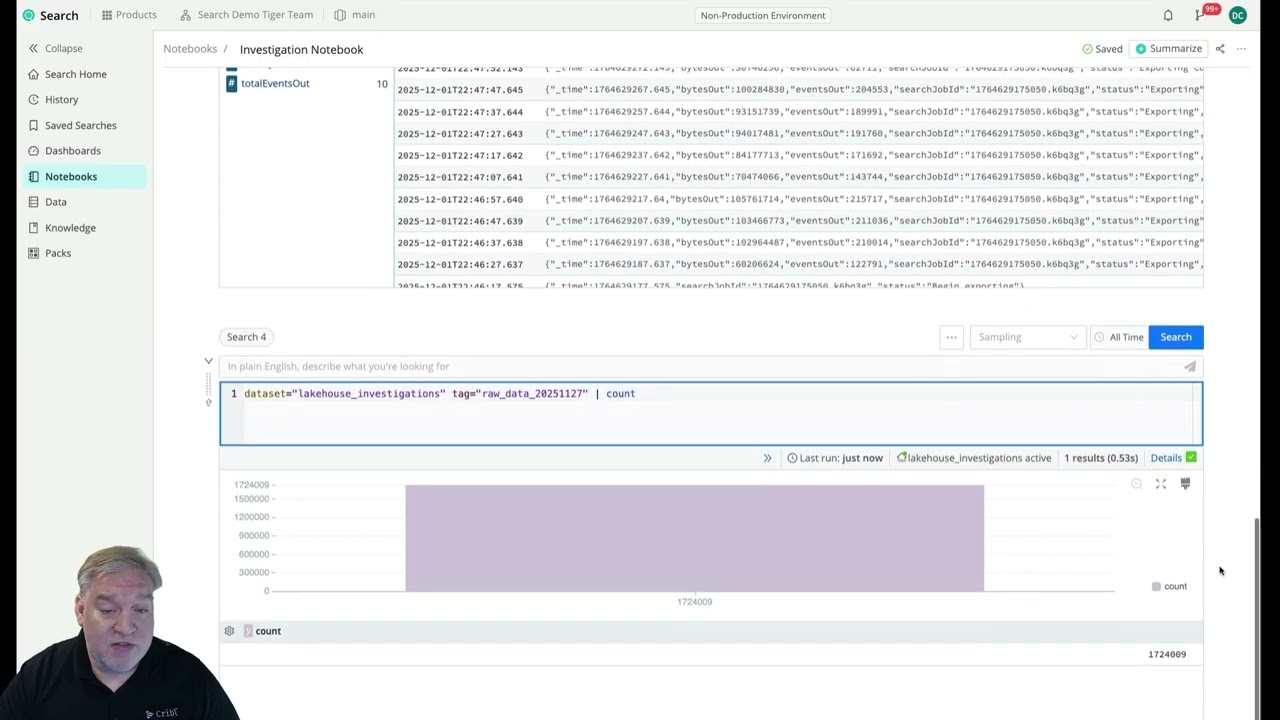Open the DC user avatar menu
1280x720 pixels.
pyautogui.click(x=1238, y=15)
